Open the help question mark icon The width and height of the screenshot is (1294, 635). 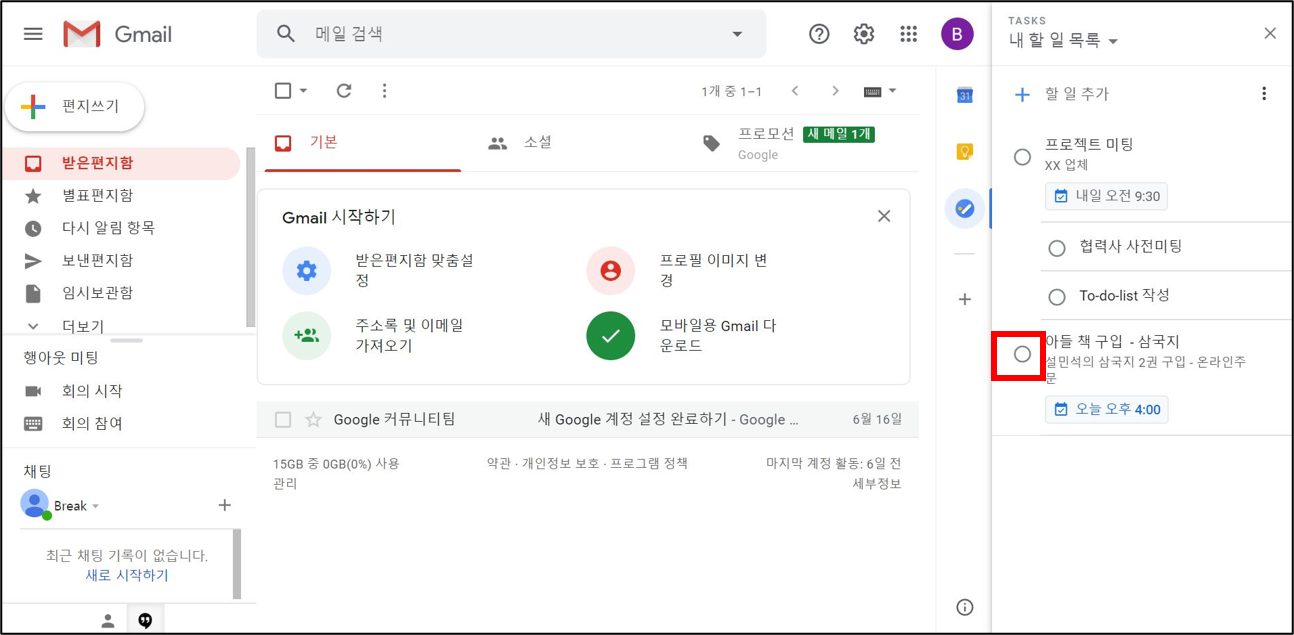pyautogui.click(x=819, y=34)
